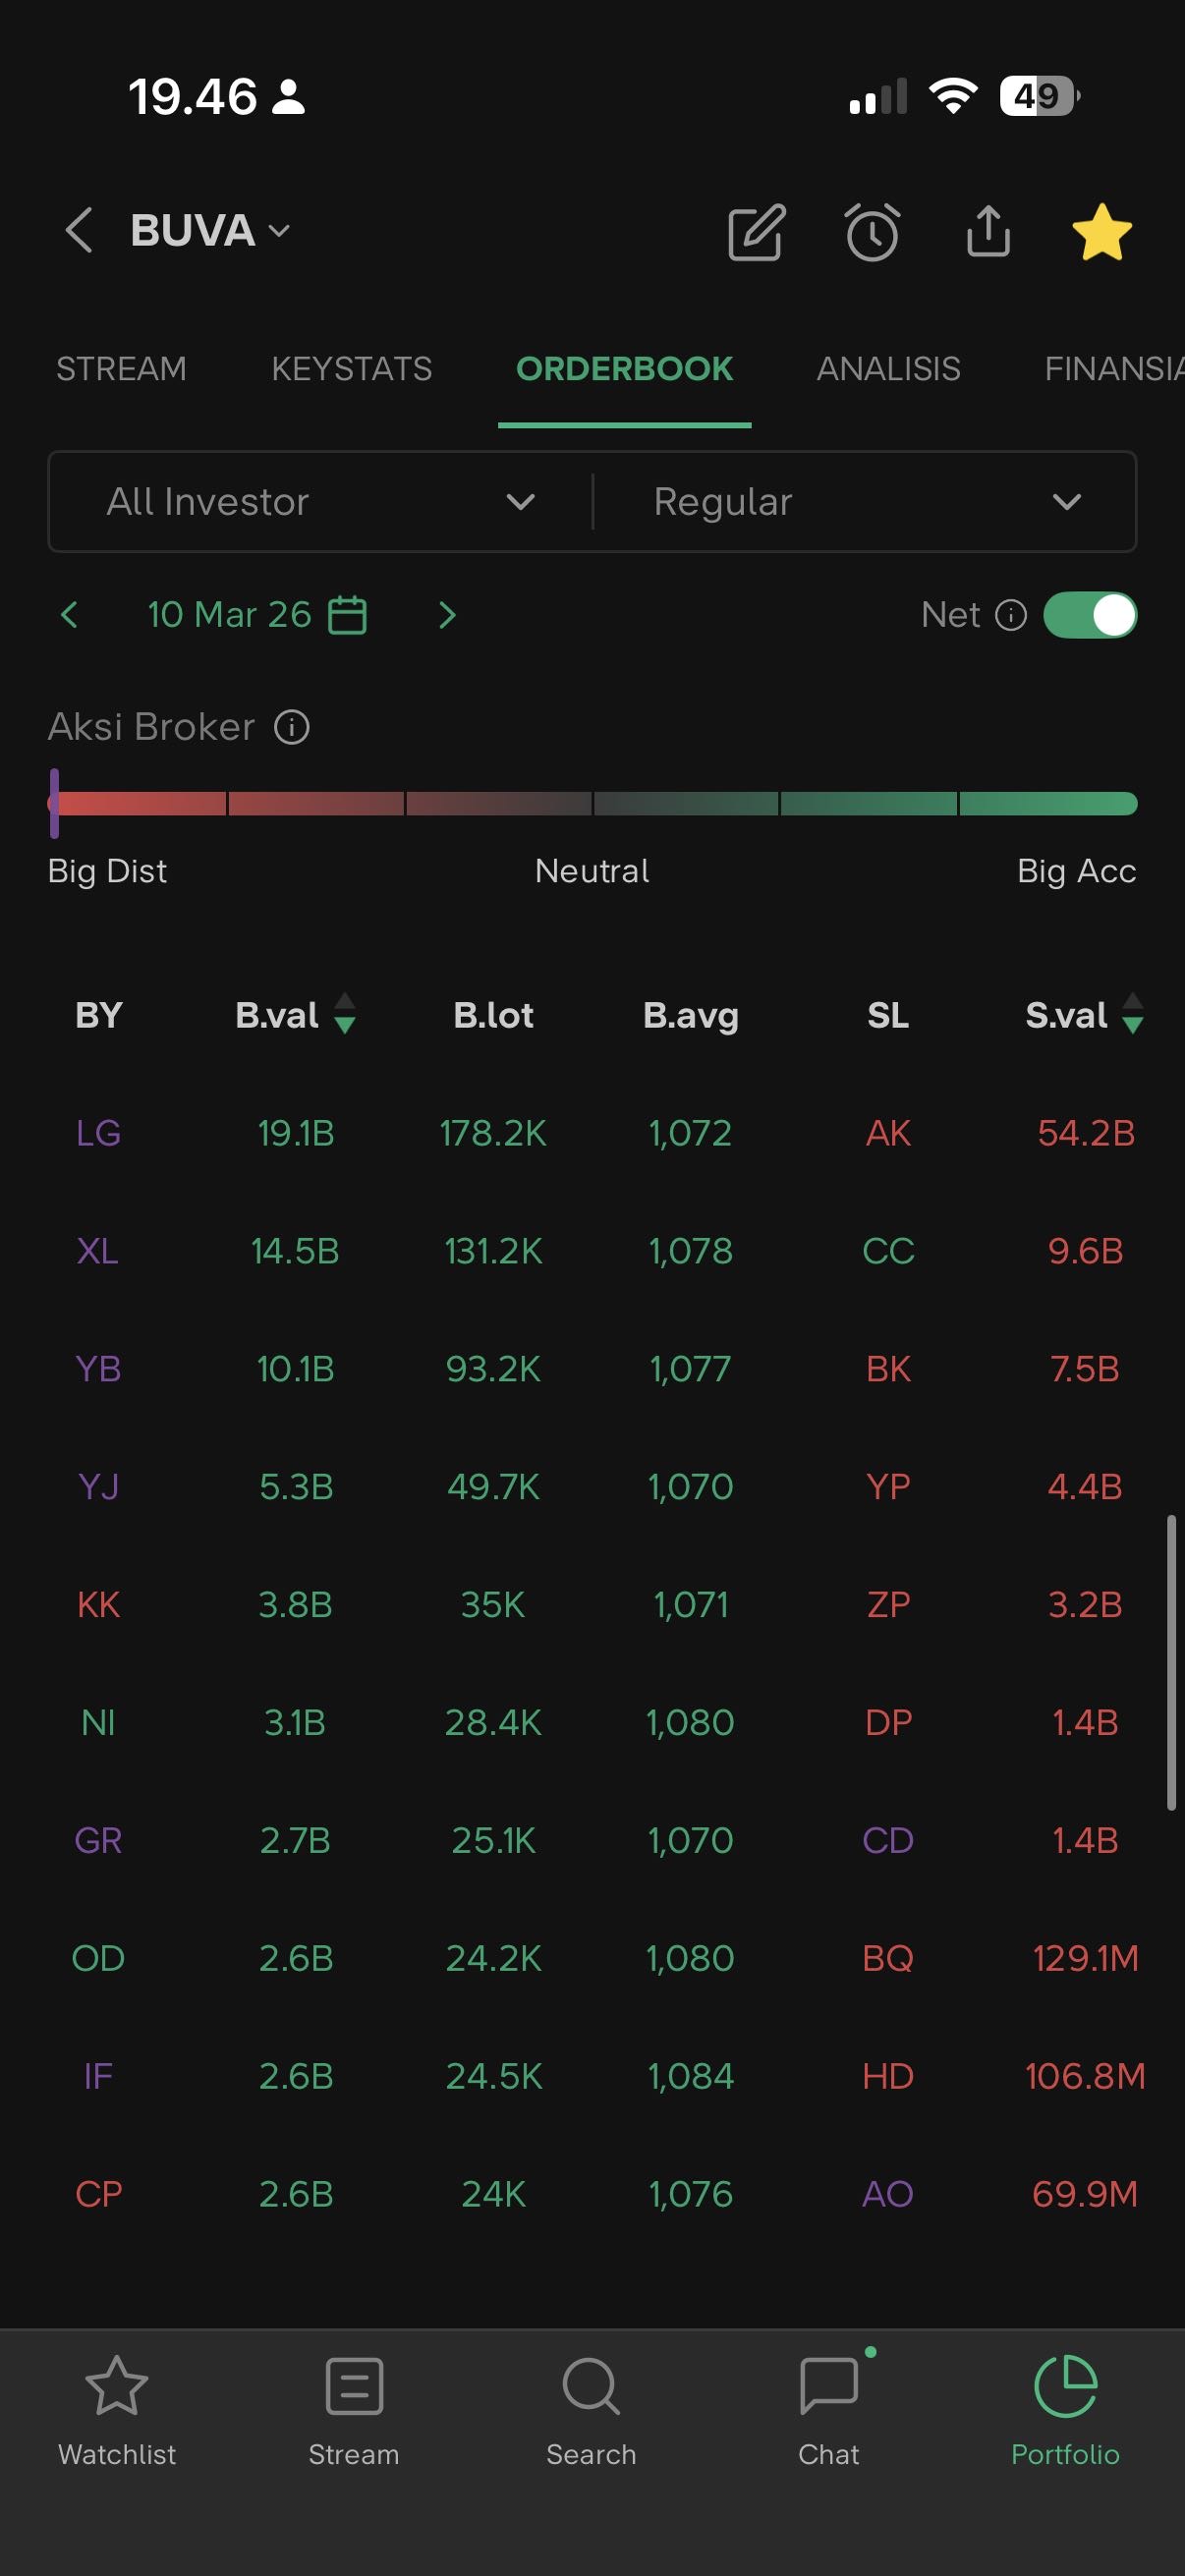Tap the Aksi Broker info icon
The width and height of the screenshot is (1185, 2576).
pyautogui.click(x=292, y=727)
